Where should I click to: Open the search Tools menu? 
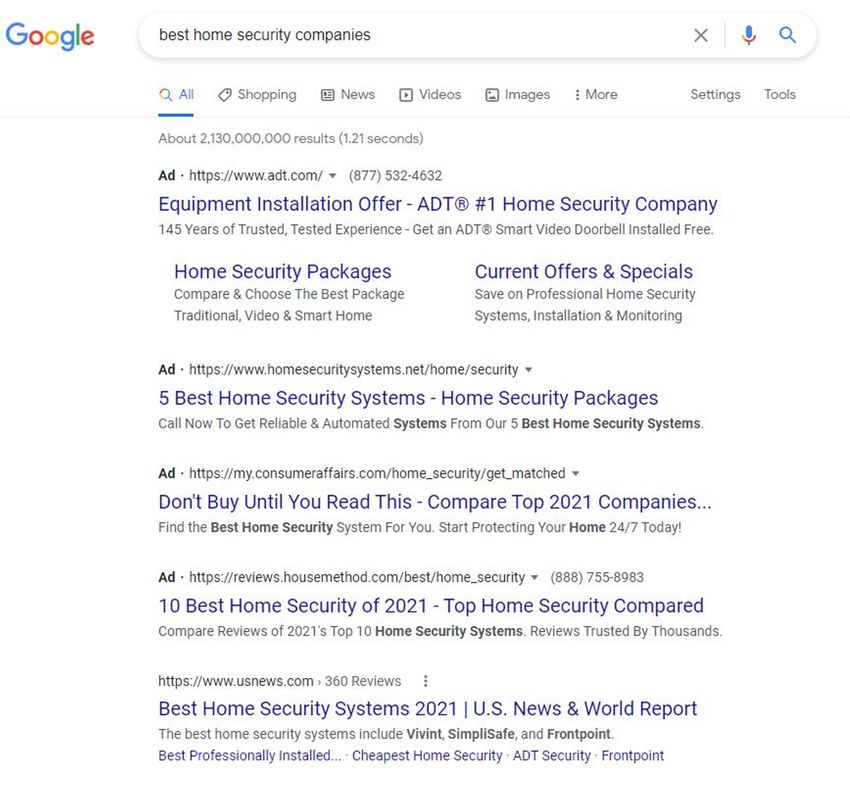pyautogui.click(x=780, y=95)
